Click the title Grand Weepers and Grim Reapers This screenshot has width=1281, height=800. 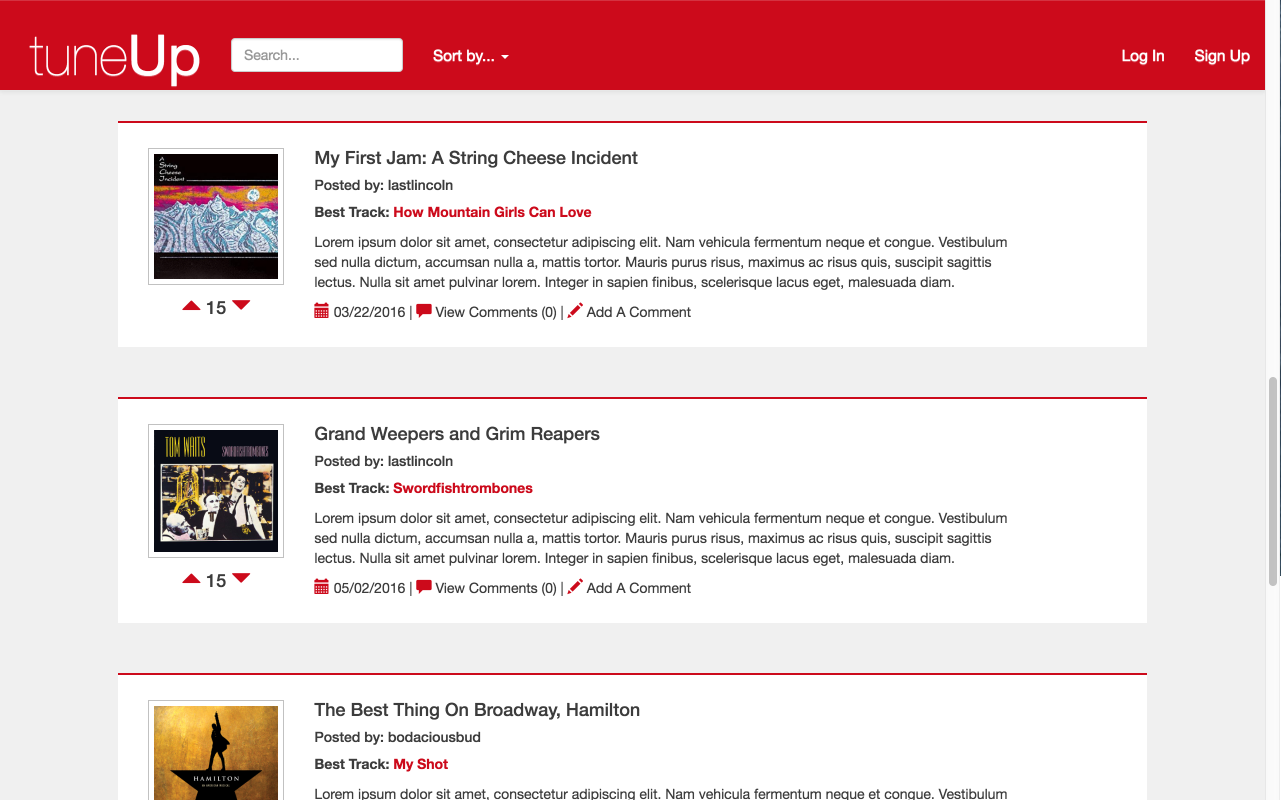click(457, 434)
